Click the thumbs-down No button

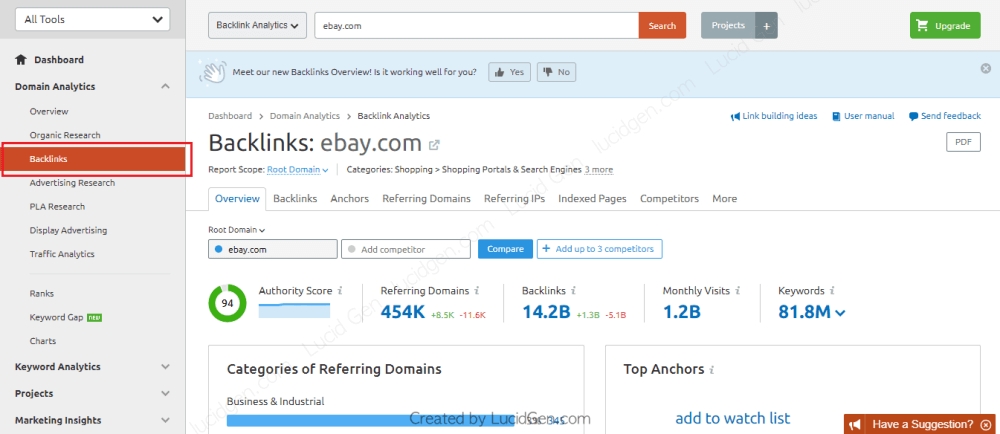coord(556,72)
